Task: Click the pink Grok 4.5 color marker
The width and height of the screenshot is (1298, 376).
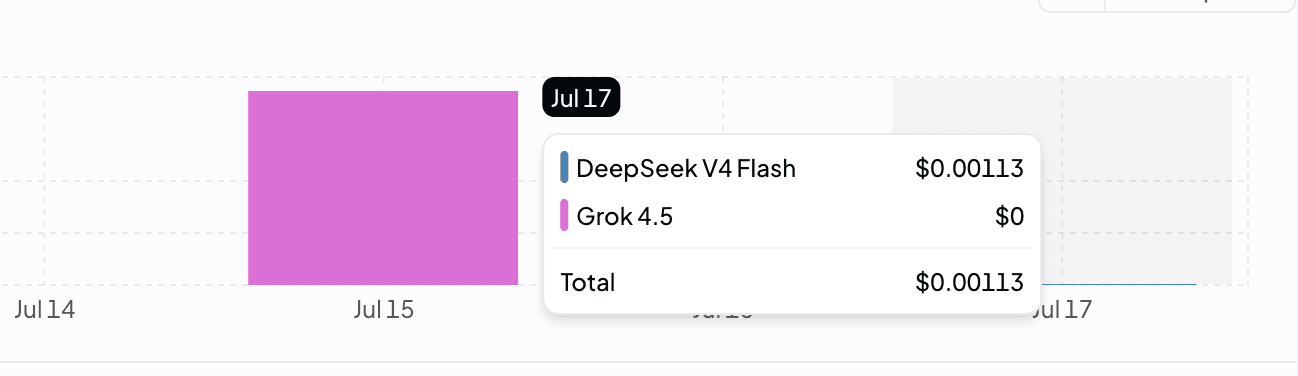Action: tap(564, 215)
